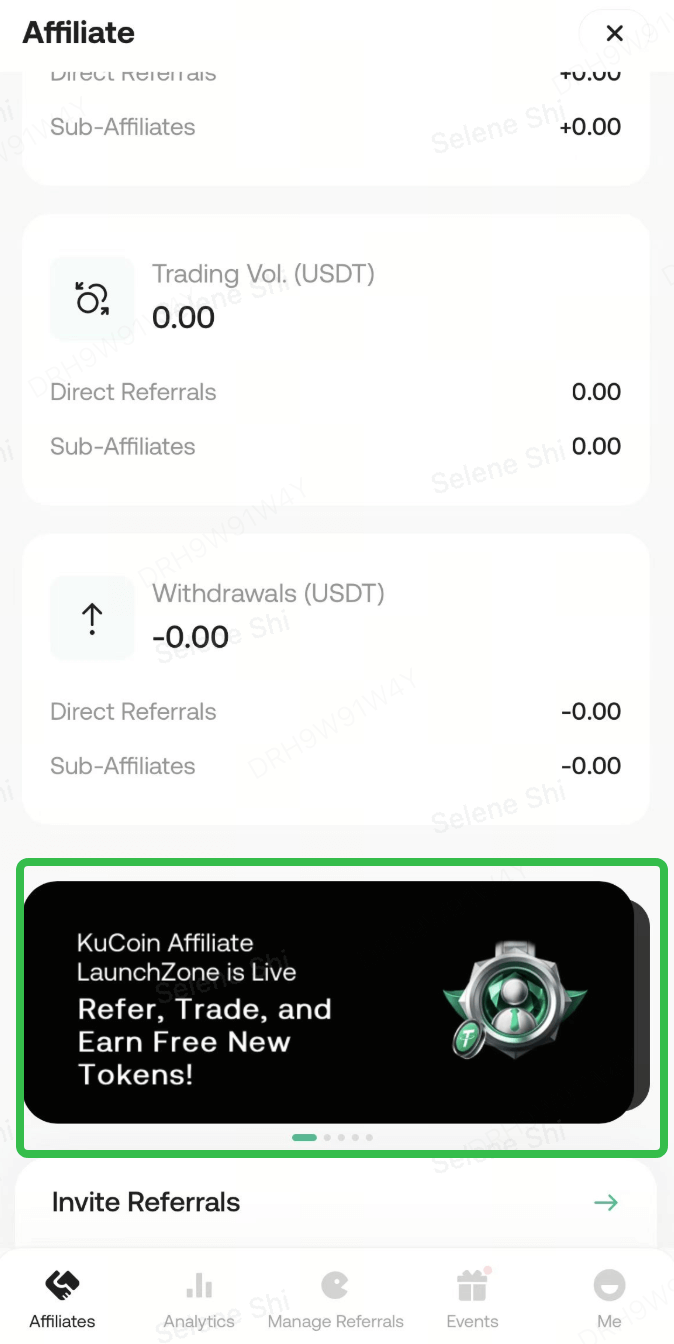Open Invite Referrals green arrow

click(x=606, y=1202)
